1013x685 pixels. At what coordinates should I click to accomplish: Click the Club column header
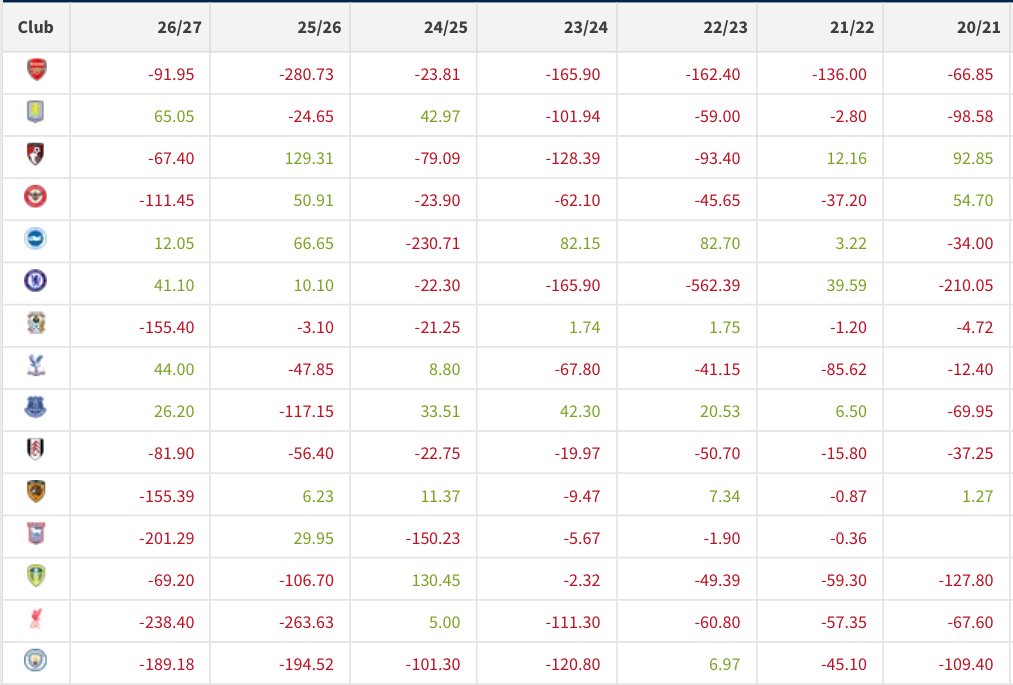tap(36, 27)
